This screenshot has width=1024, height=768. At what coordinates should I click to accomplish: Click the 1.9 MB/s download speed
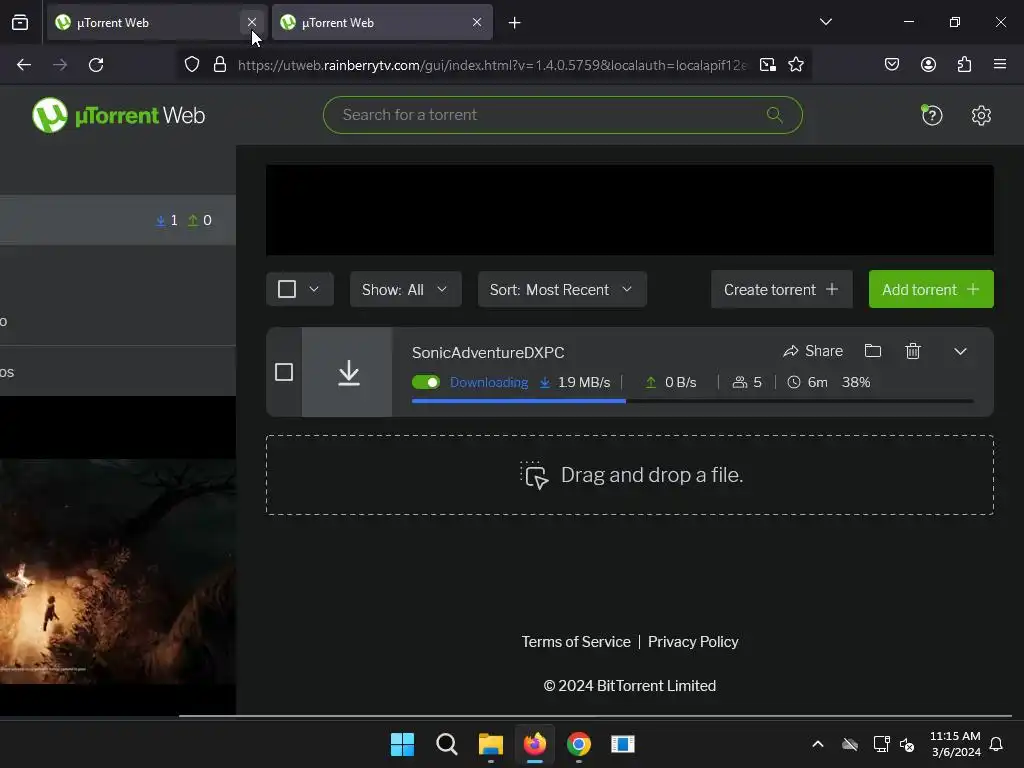(584, 382)
